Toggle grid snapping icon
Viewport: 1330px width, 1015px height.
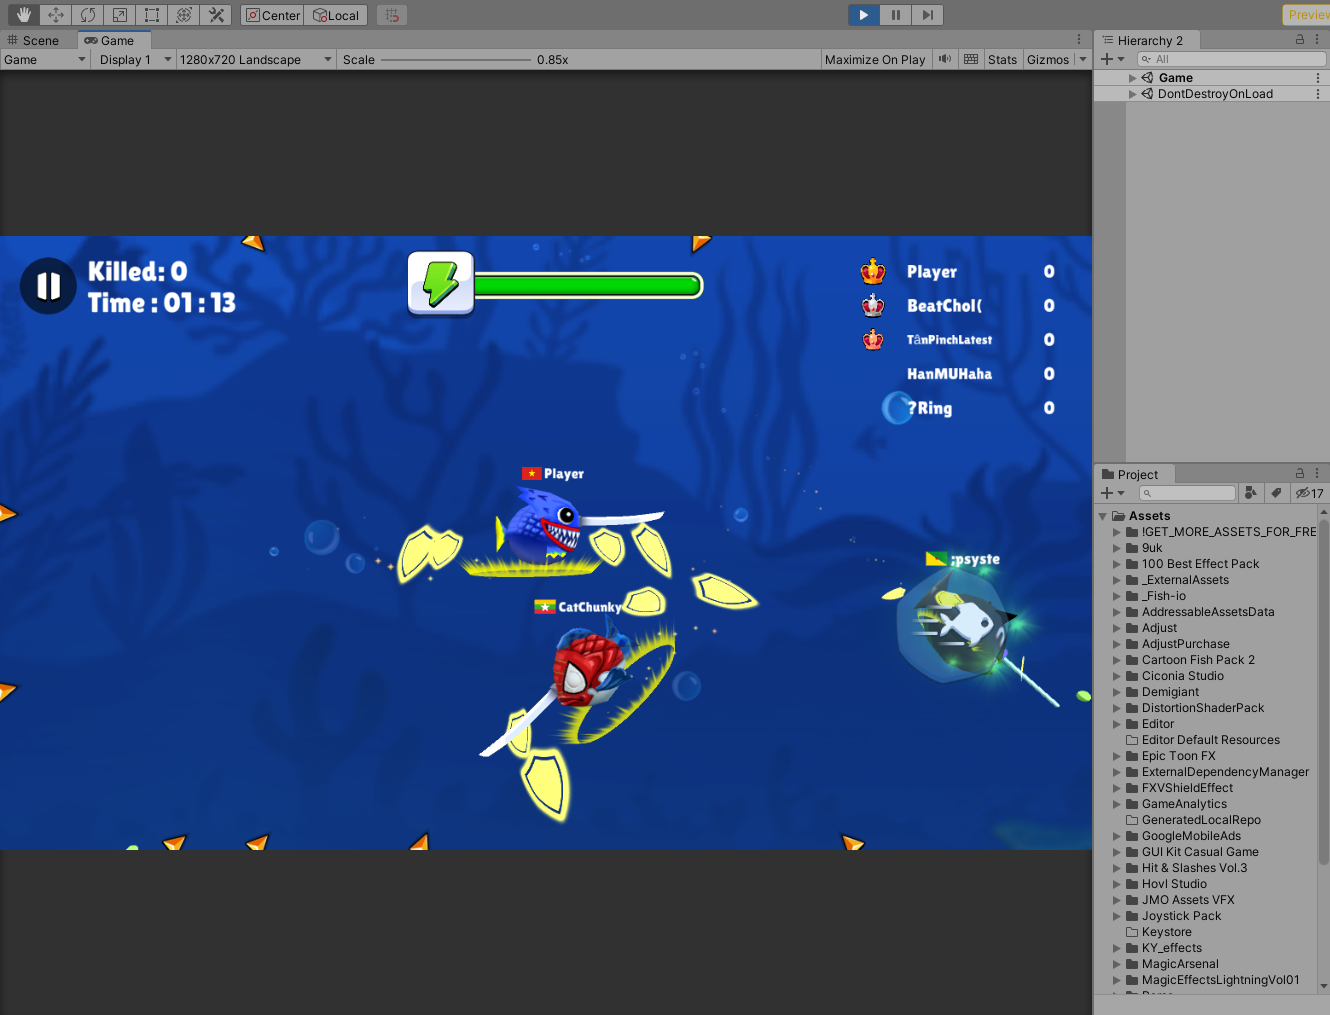[392, 15]
